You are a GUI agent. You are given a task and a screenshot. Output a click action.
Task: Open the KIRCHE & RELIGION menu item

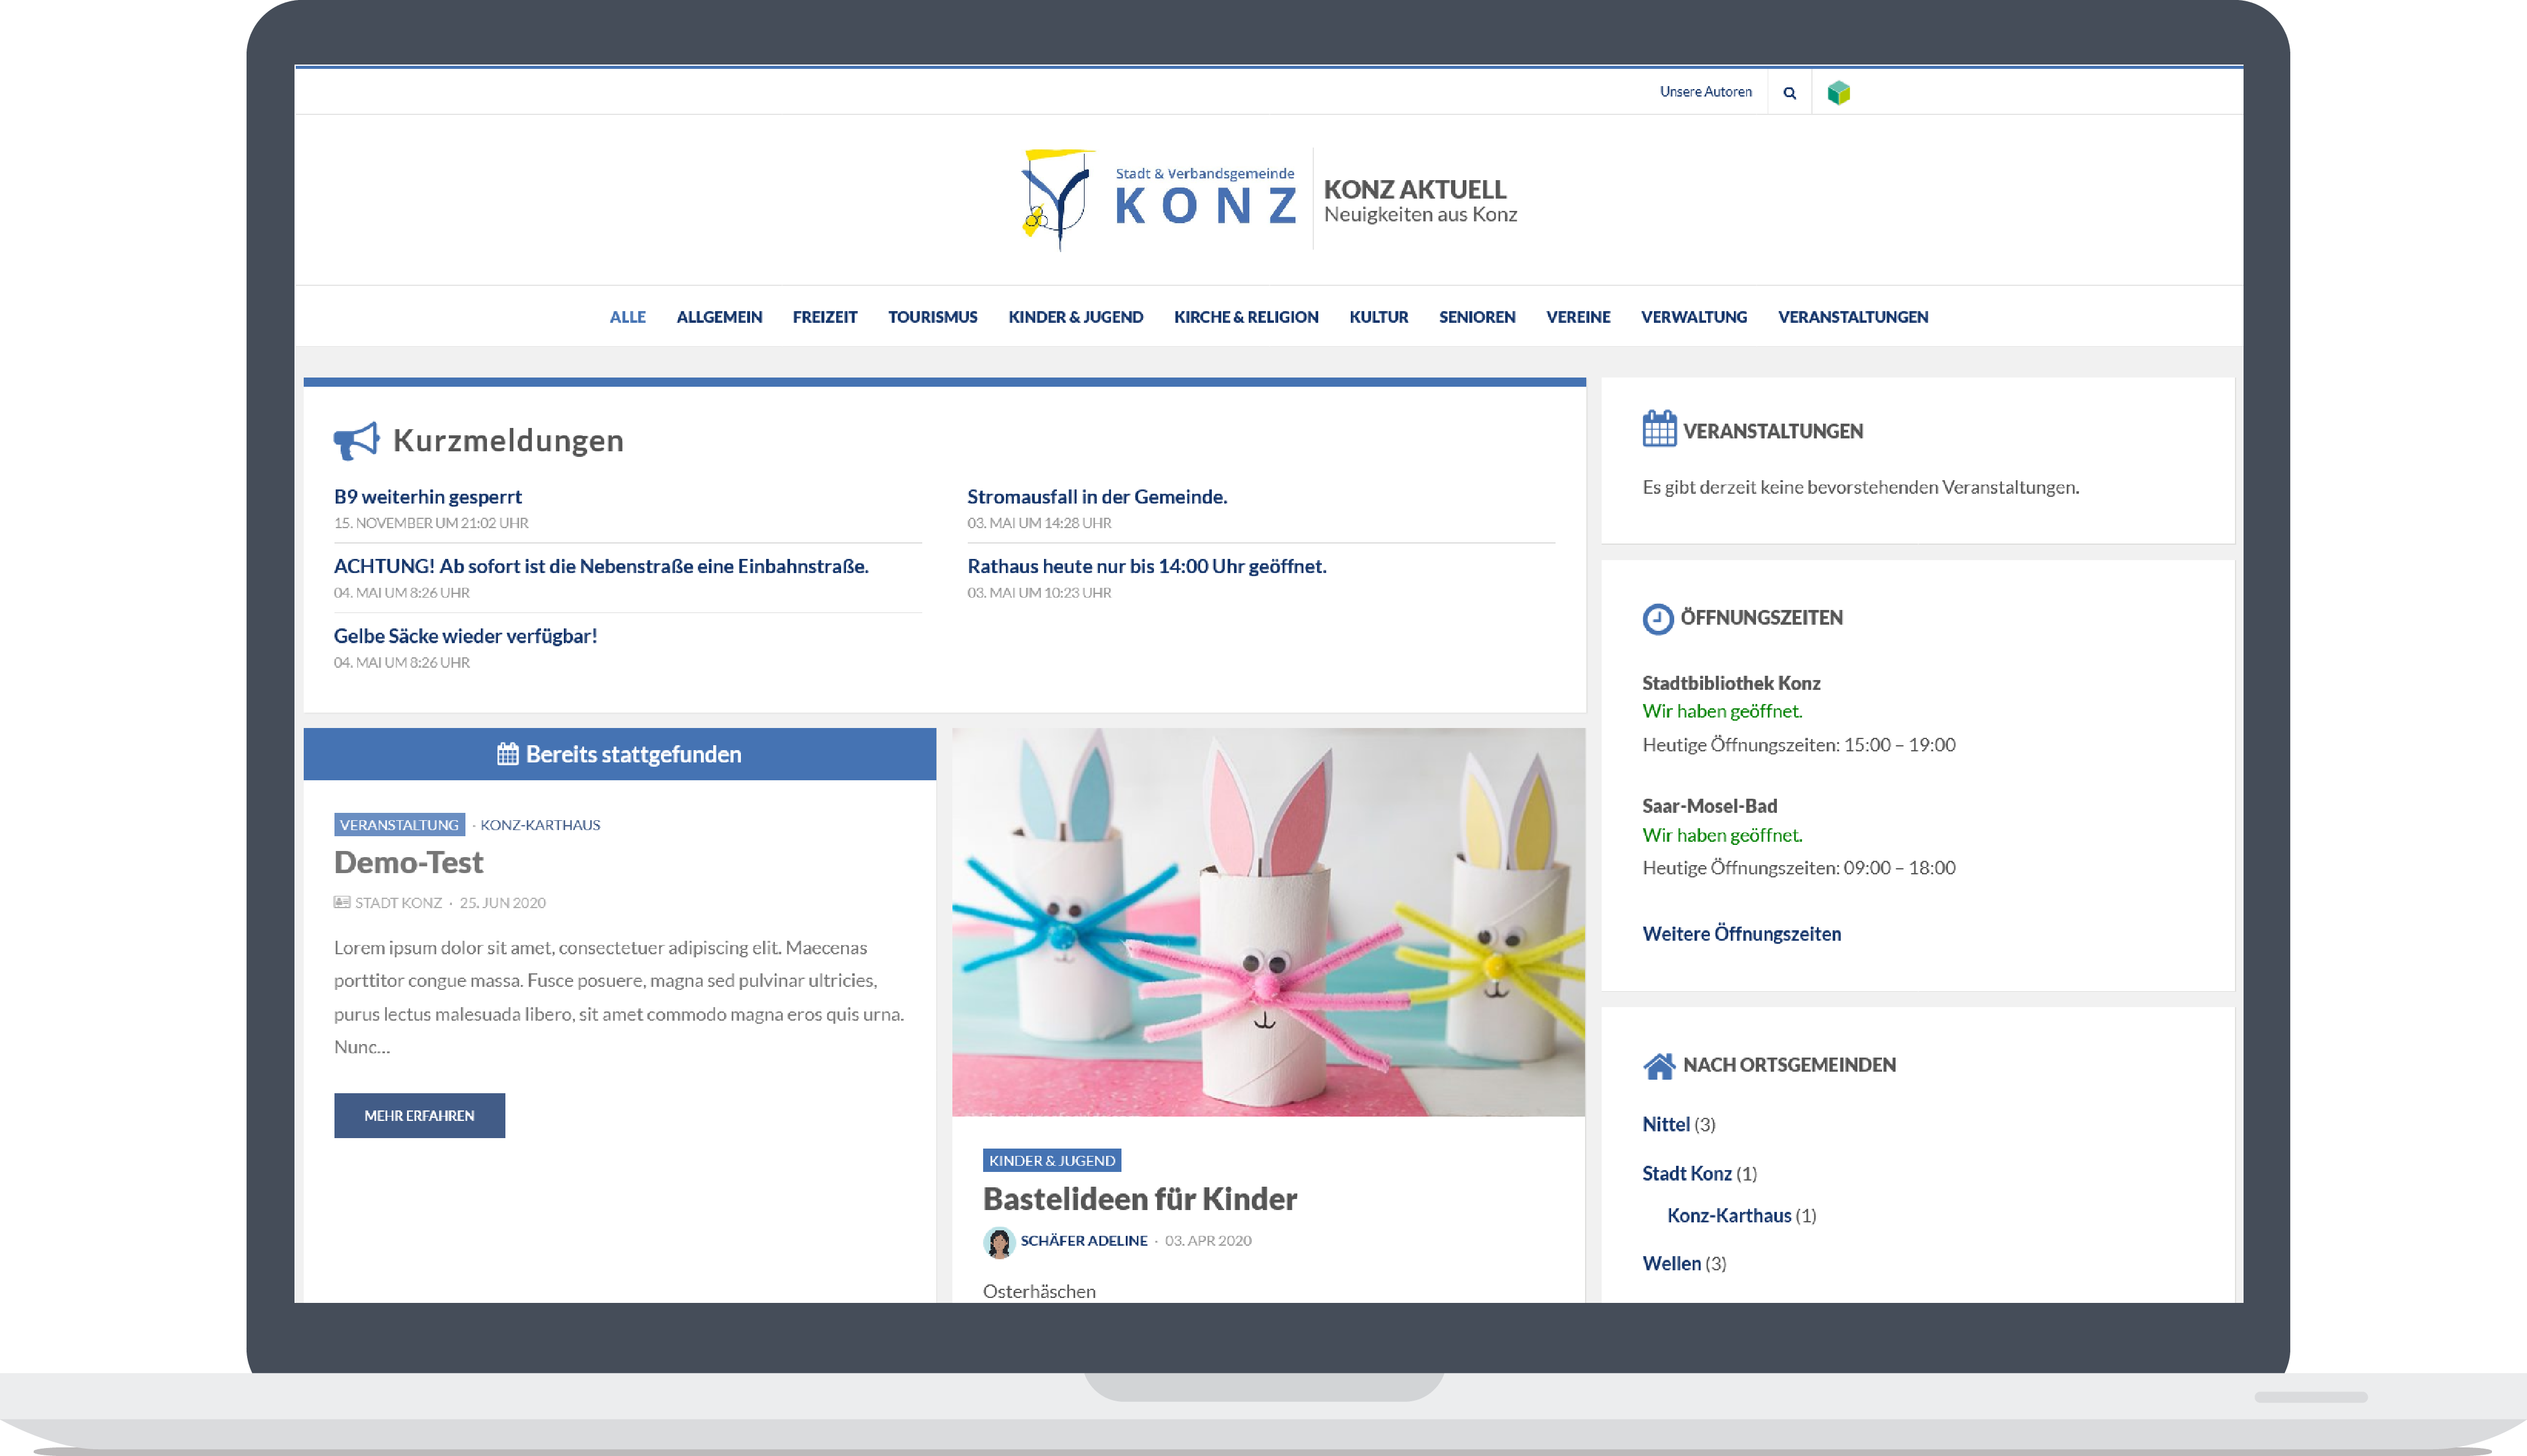1245,317
